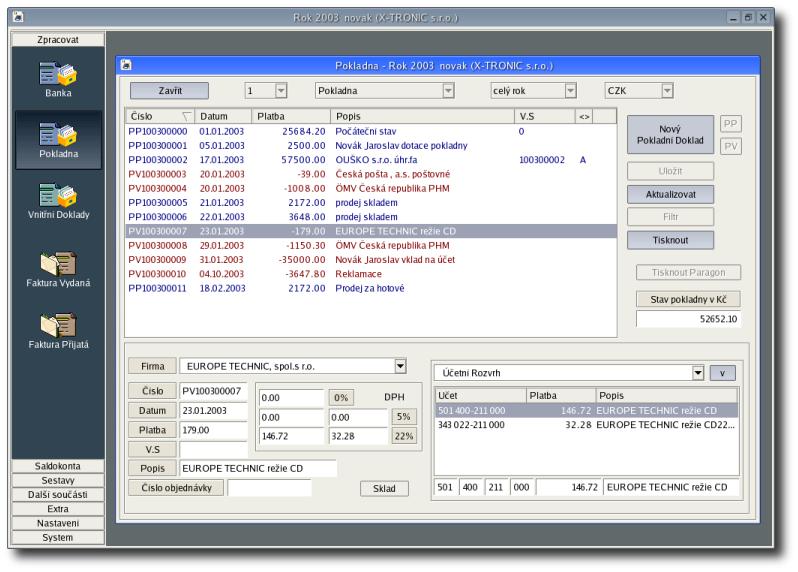Click the Zavřít button

pos(169,91)
